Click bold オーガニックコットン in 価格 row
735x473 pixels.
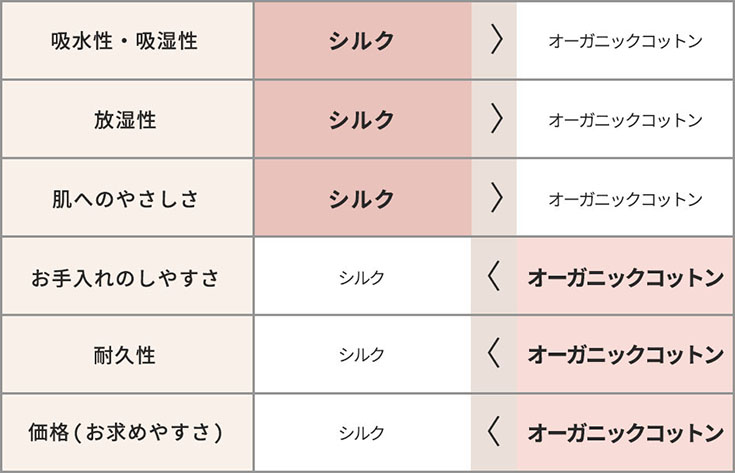[x=625, y=433]
